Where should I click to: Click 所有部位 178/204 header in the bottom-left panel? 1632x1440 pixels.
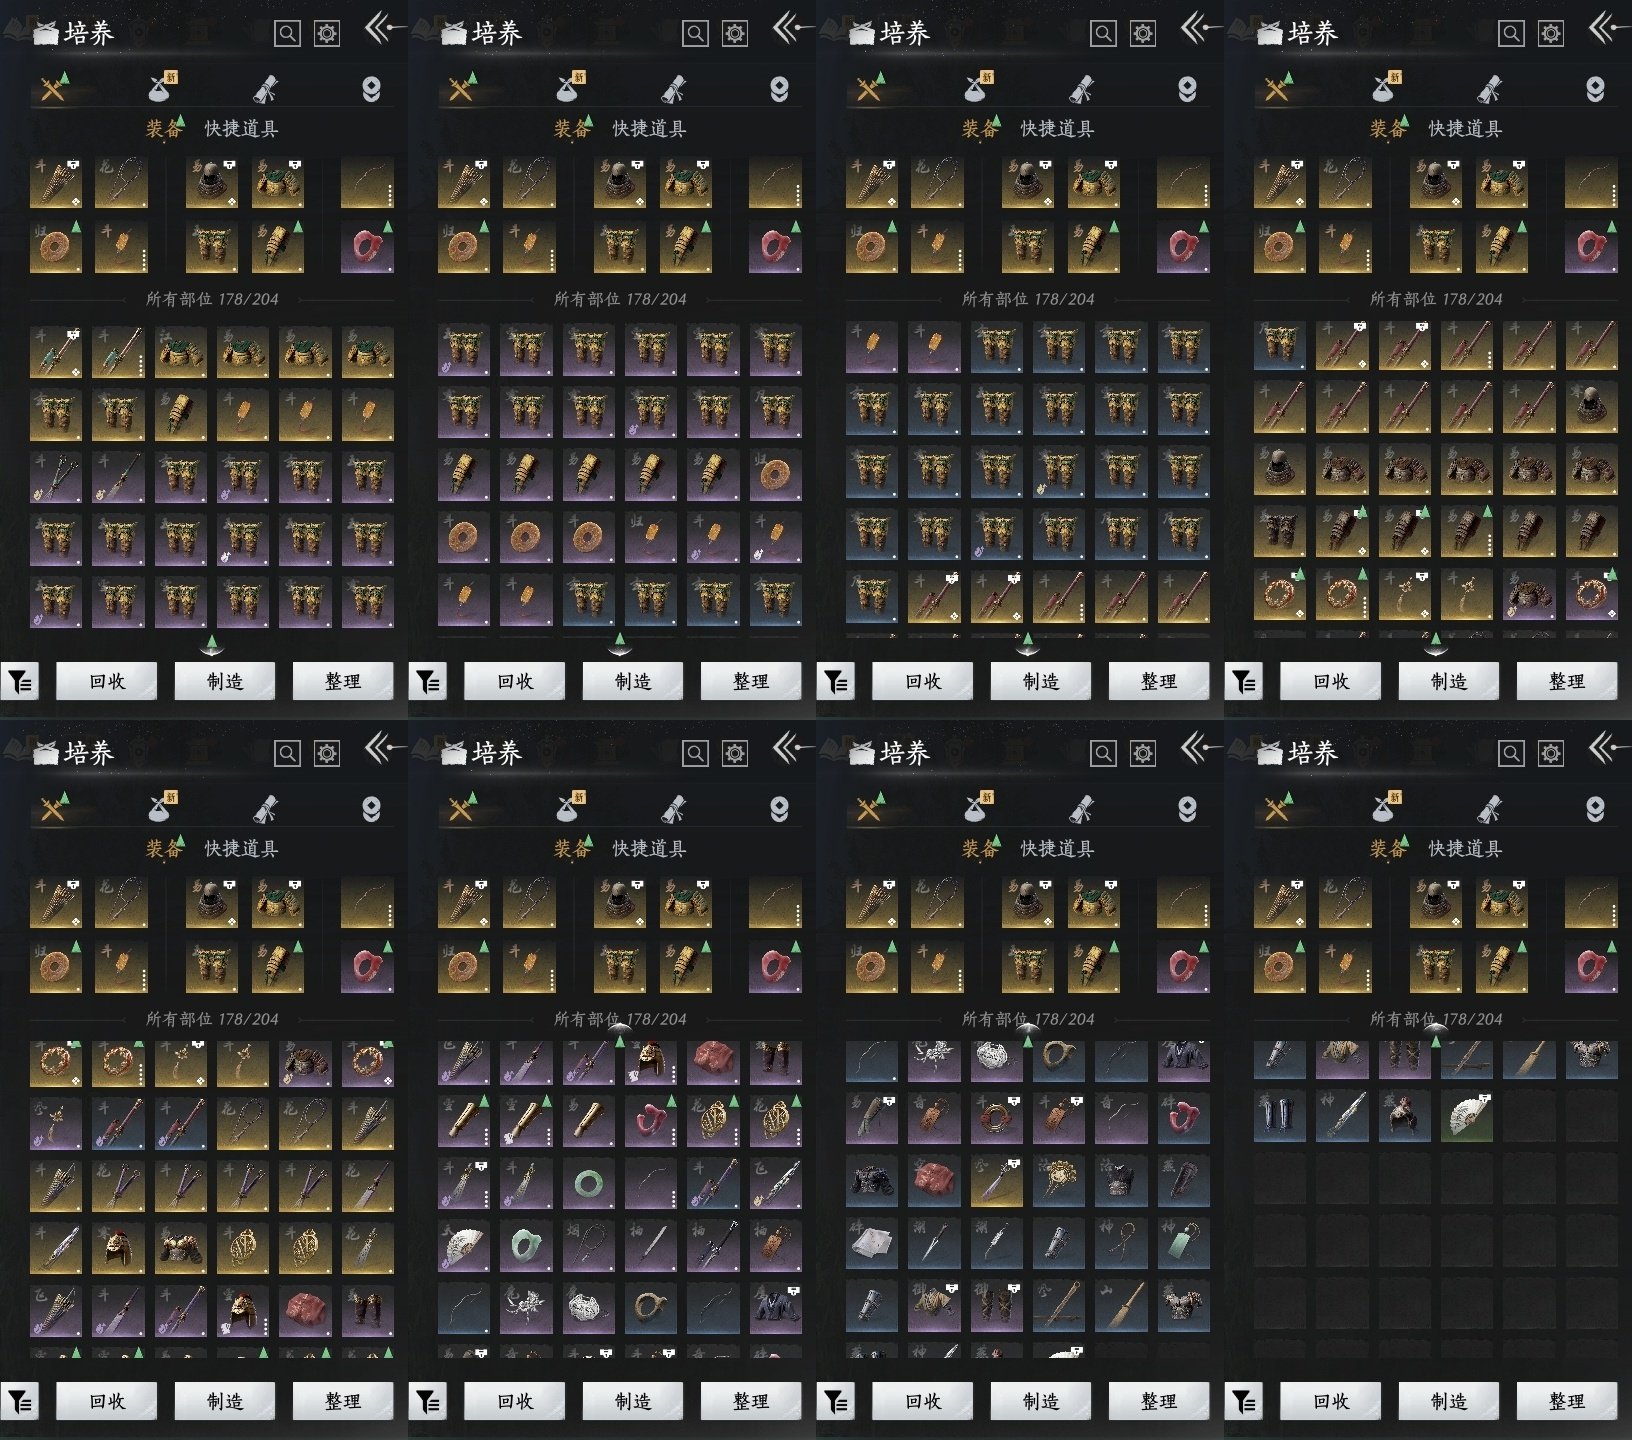pyautogui.click(x=212, y=1019)
